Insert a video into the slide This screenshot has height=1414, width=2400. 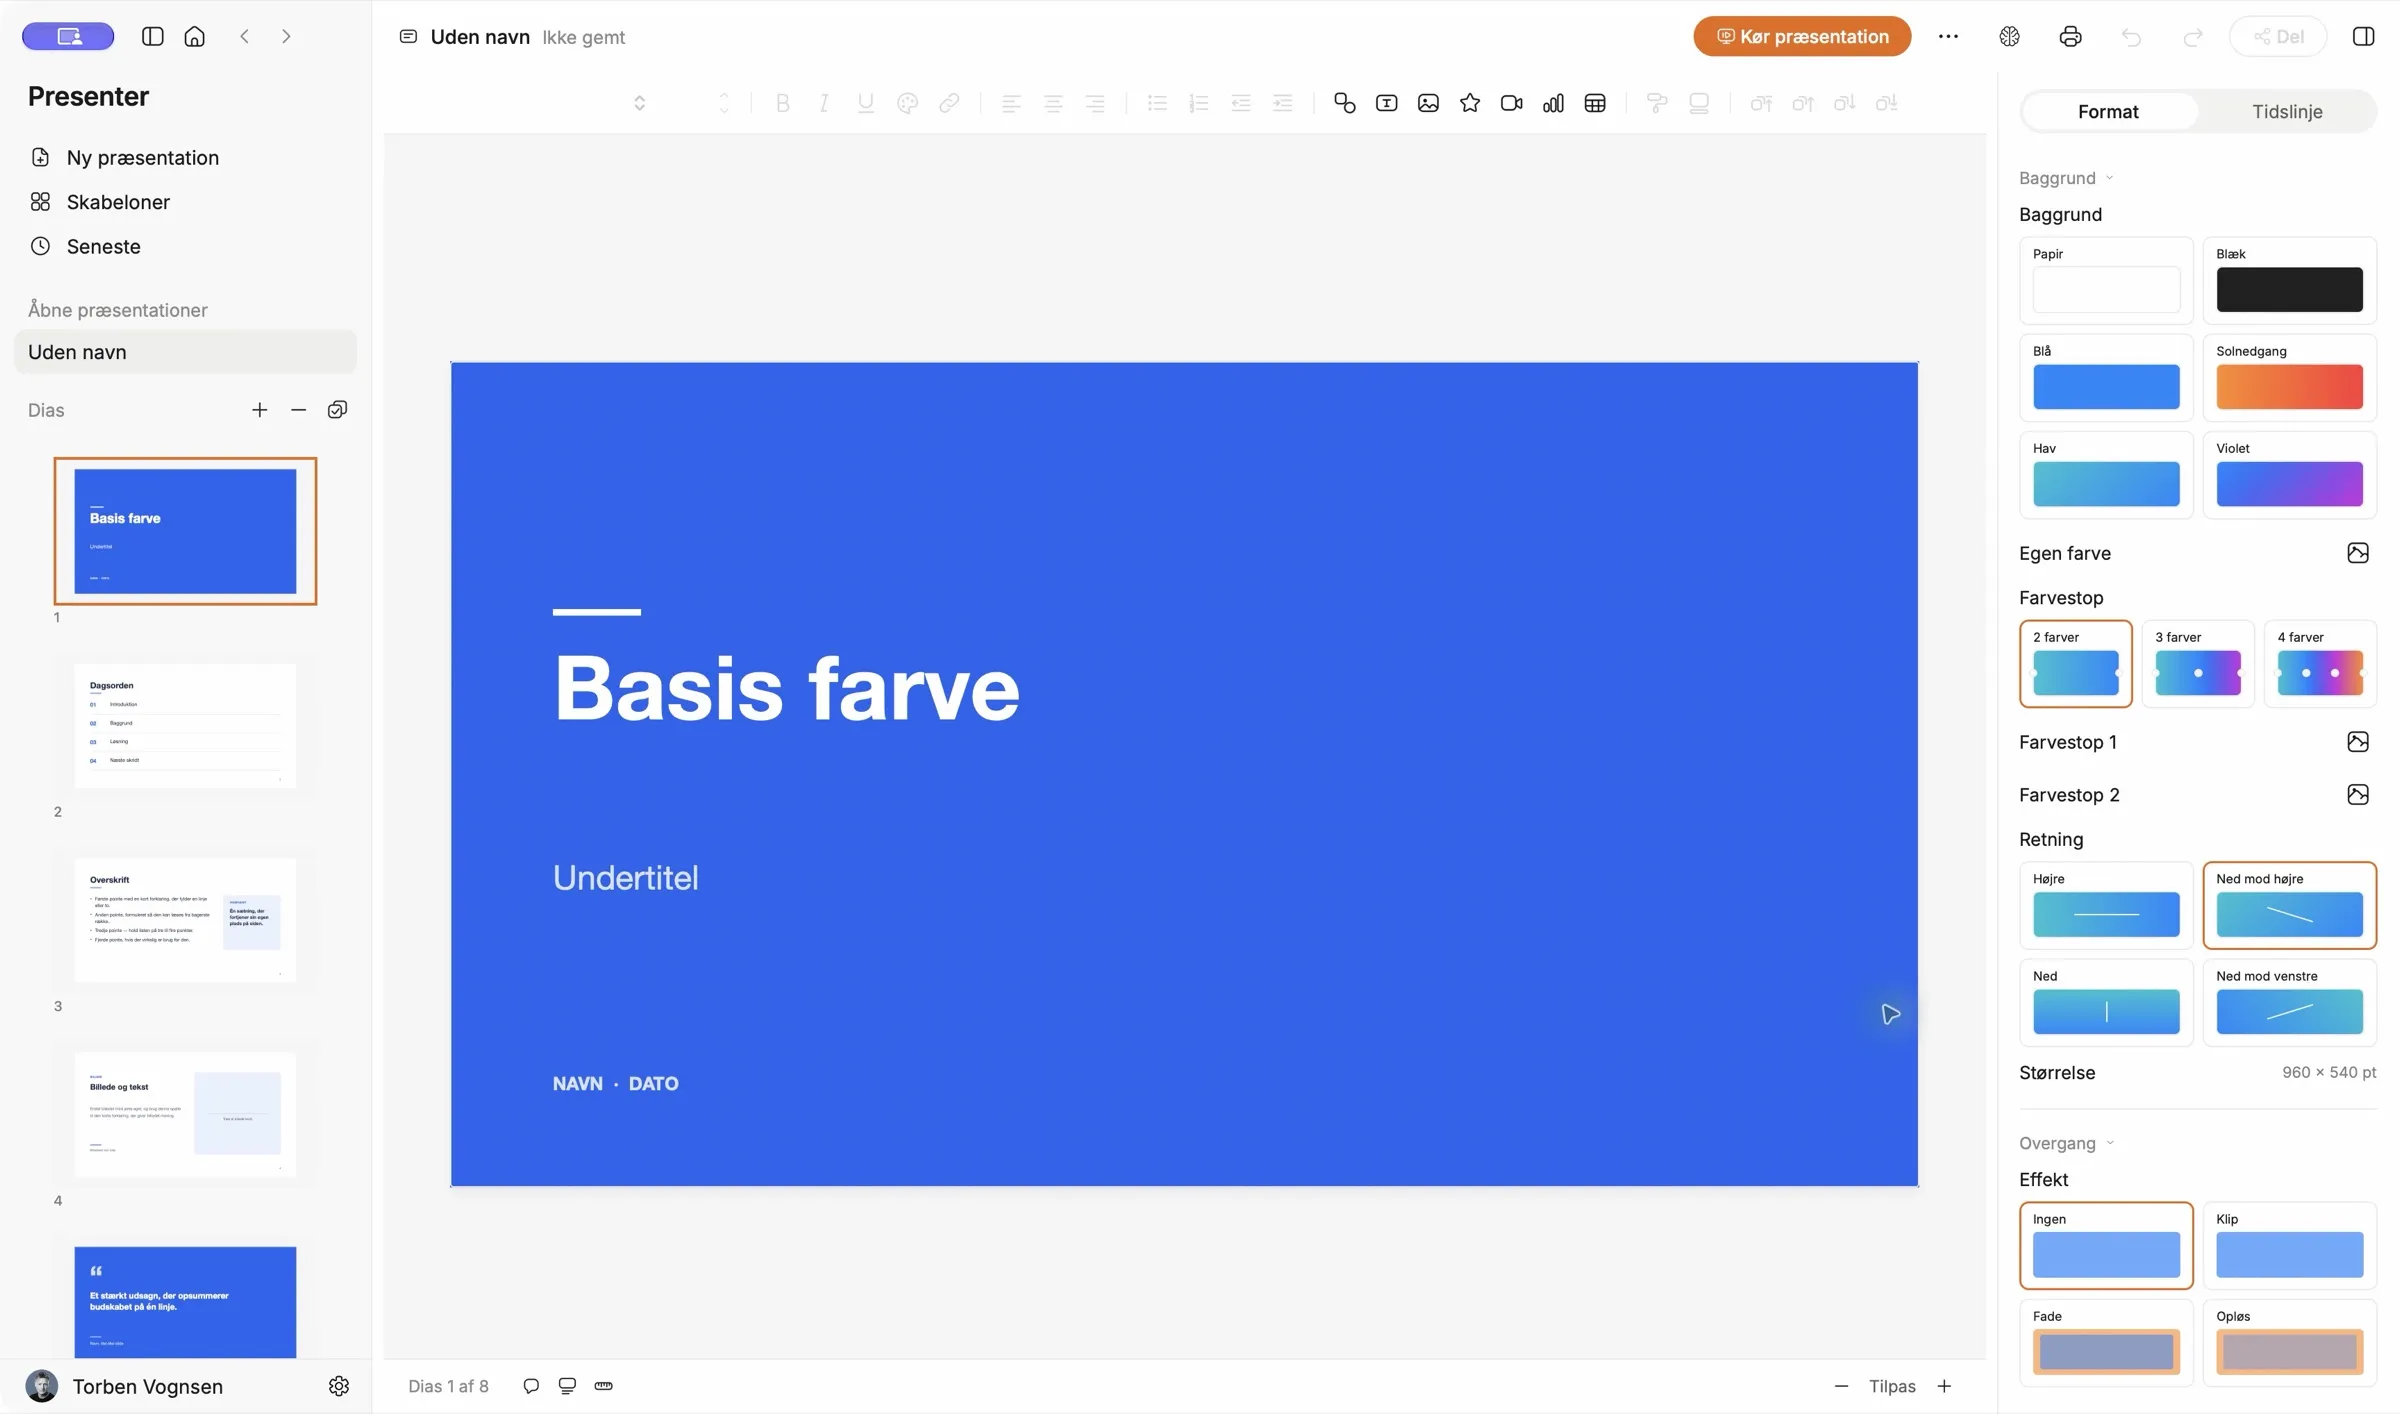coord(1512,103)
